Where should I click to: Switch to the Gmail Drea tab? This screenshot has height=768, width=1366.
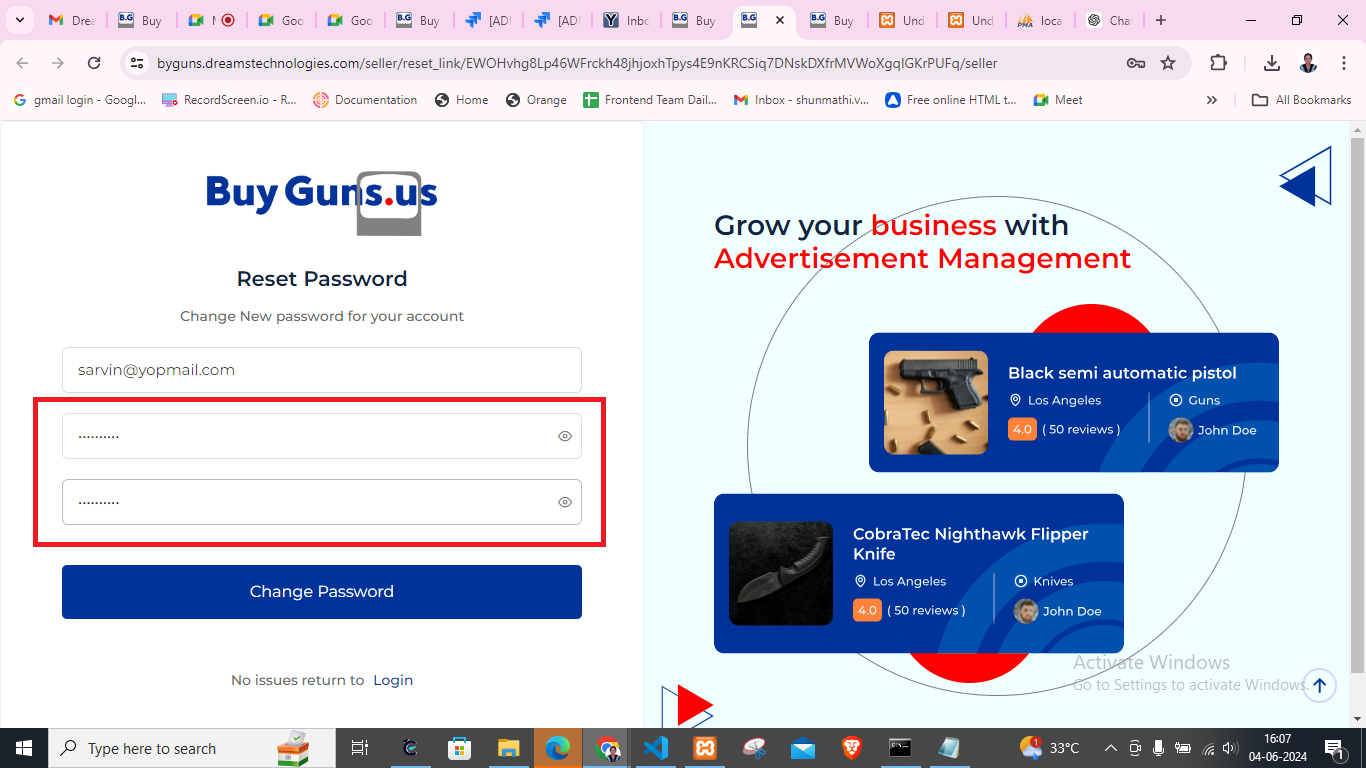(71, 20)
